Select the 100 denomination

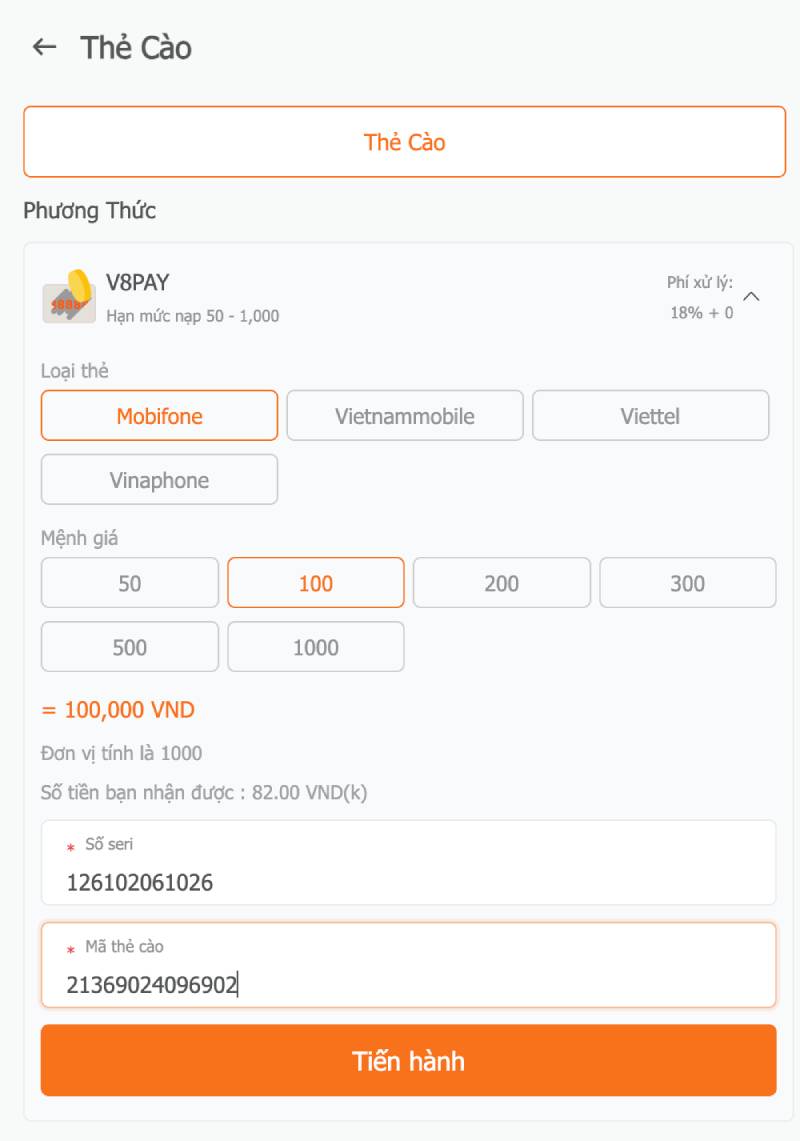315,583
